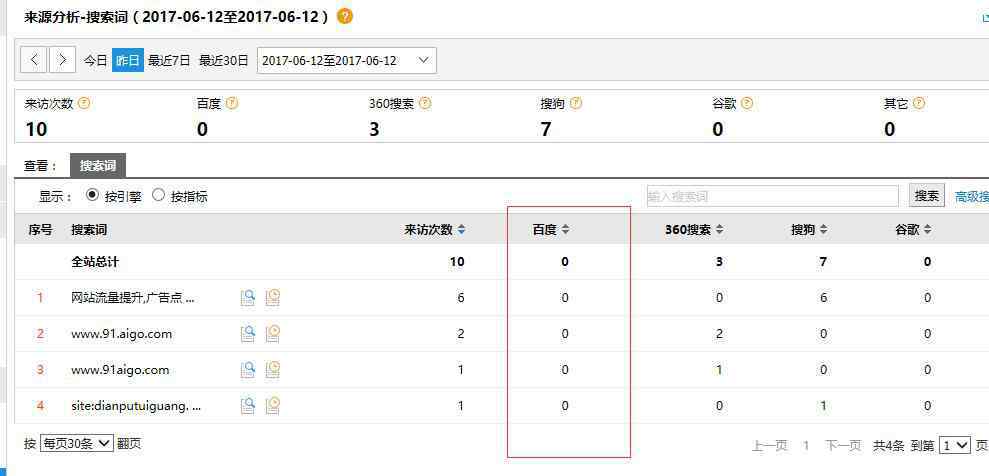Open search detail icon for 网站流量提升 row
This screenshot has width=989, height=476.
[x=248, y=298]
